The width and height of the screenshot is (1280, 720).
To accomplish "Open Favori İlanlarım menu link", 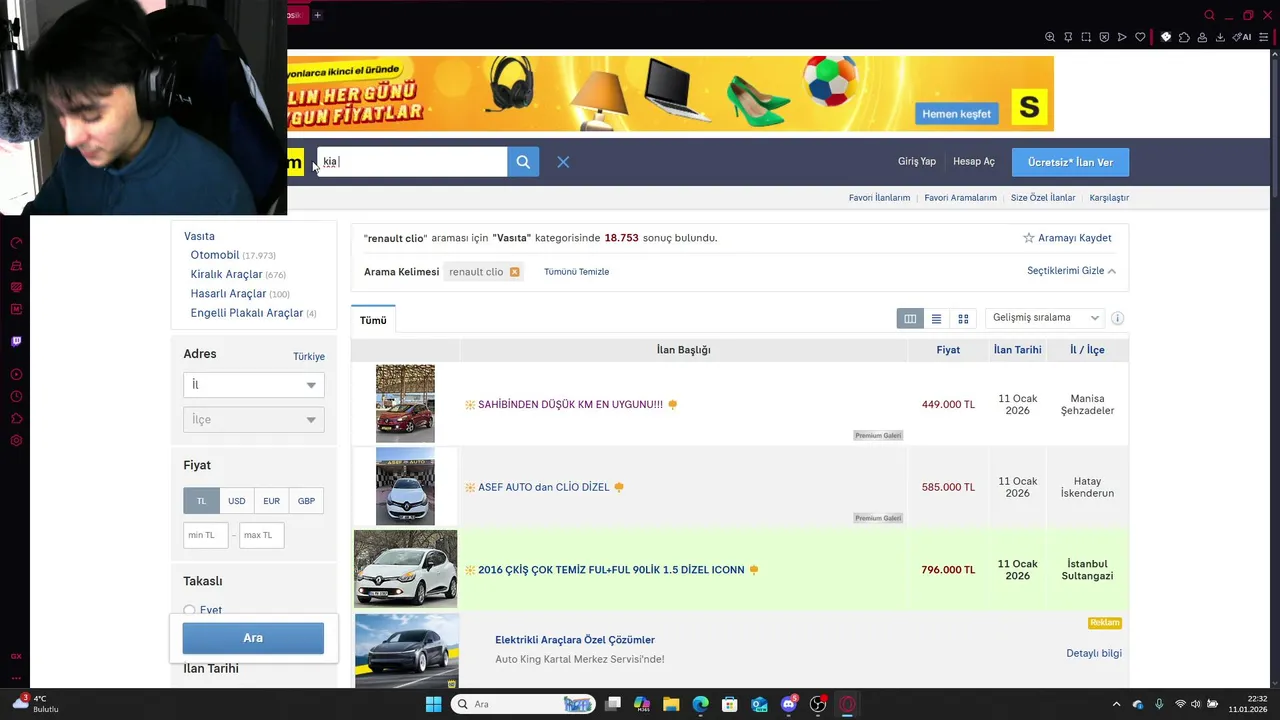I will [879, 198].
